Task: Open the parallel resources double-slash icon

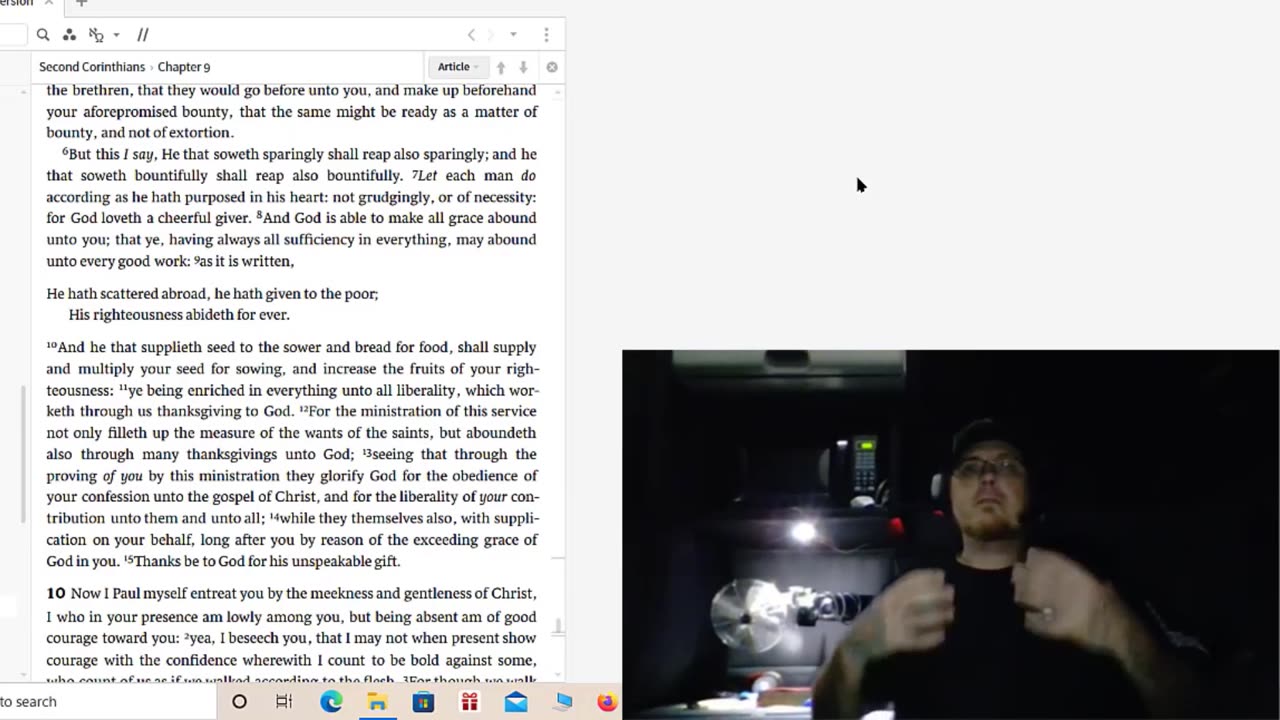Action: [x=143, y=35]
